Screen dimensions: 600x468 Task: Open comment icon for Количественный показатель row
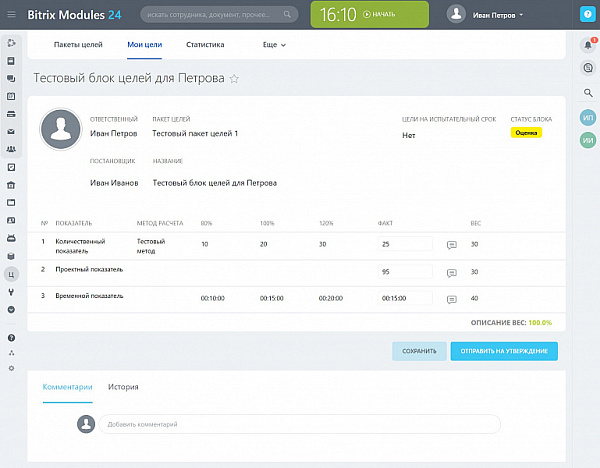(x=451, y=245)
